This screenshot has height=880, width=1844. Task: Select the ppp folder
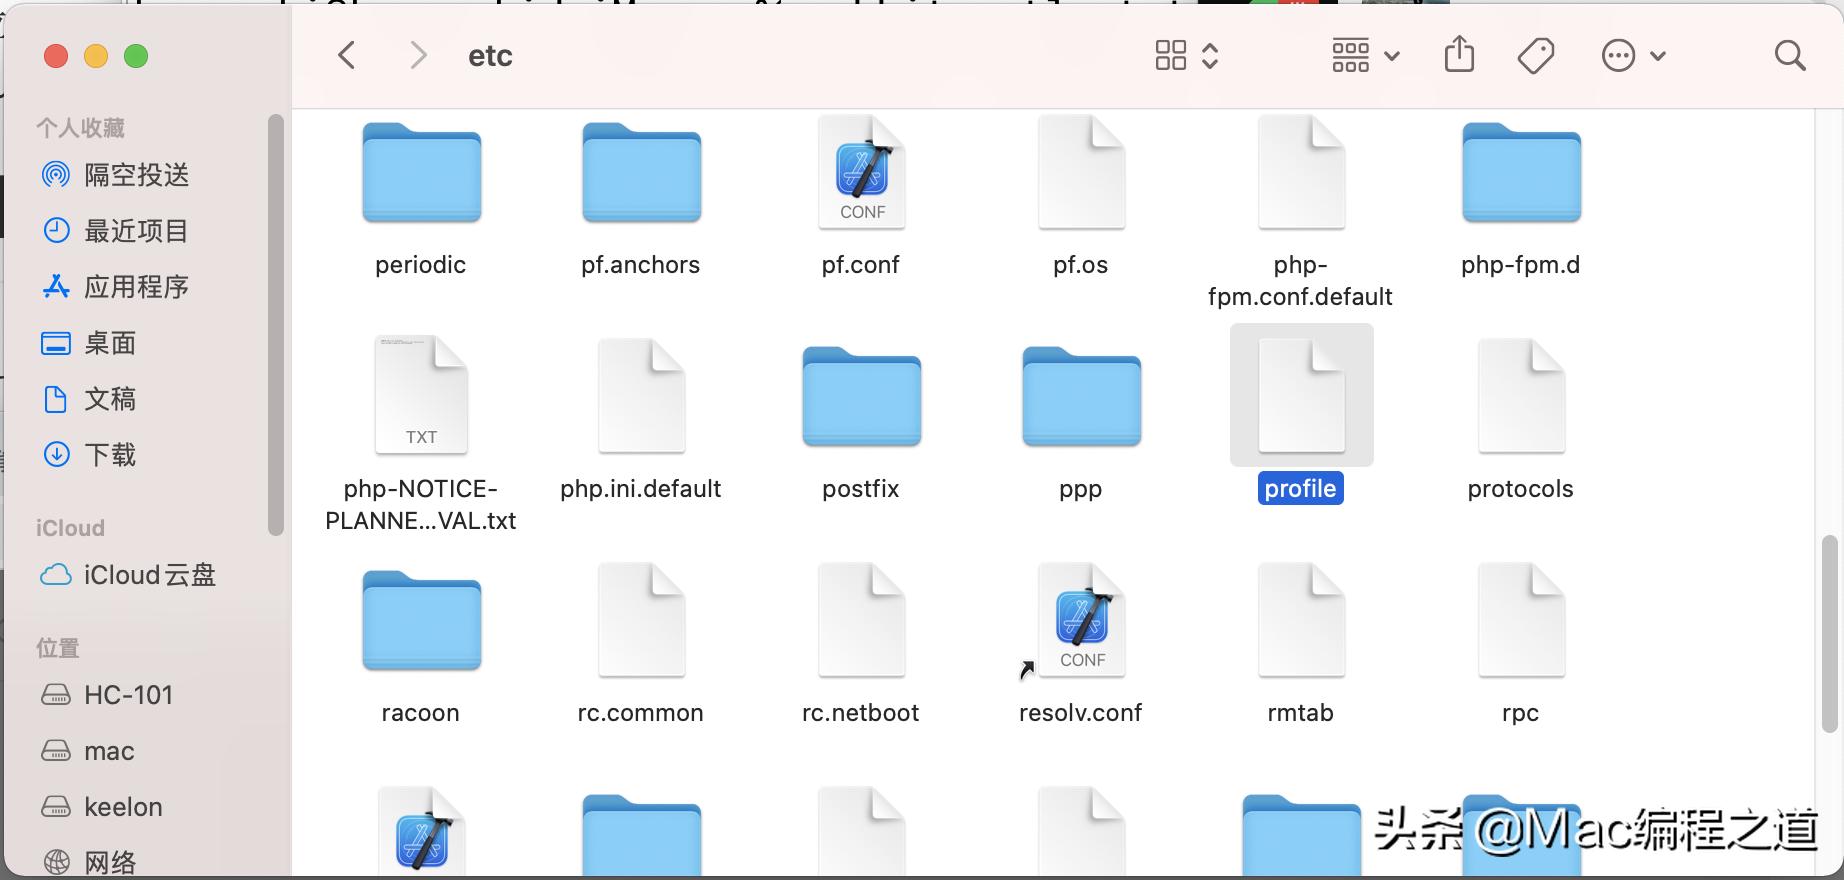1081,396
